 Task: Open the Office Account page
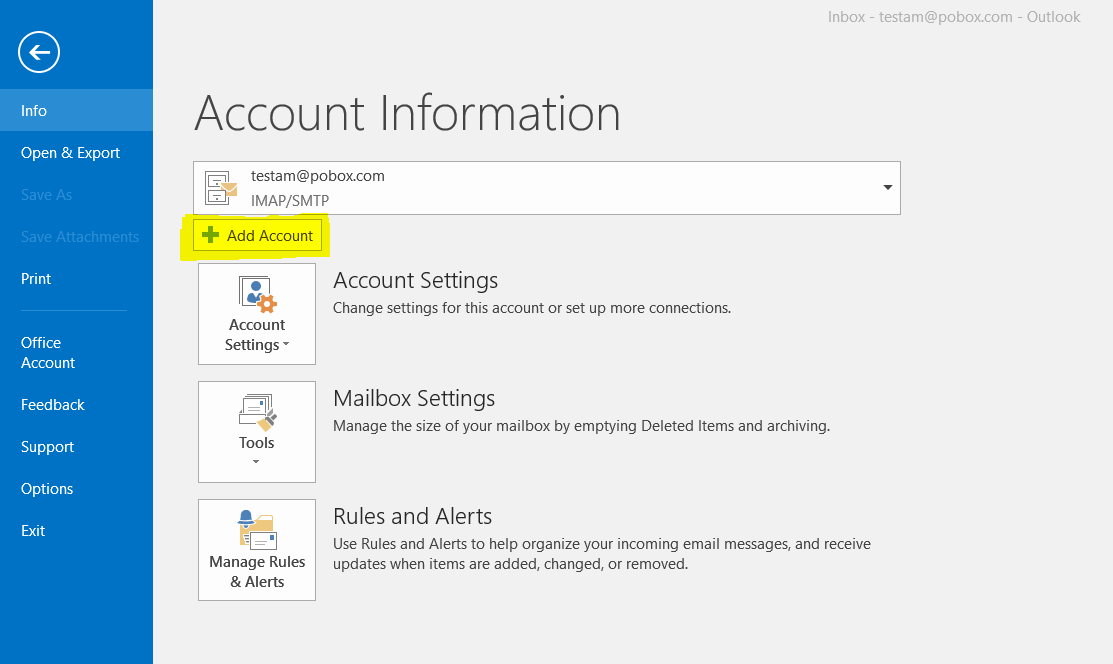[x=76, y=352]
